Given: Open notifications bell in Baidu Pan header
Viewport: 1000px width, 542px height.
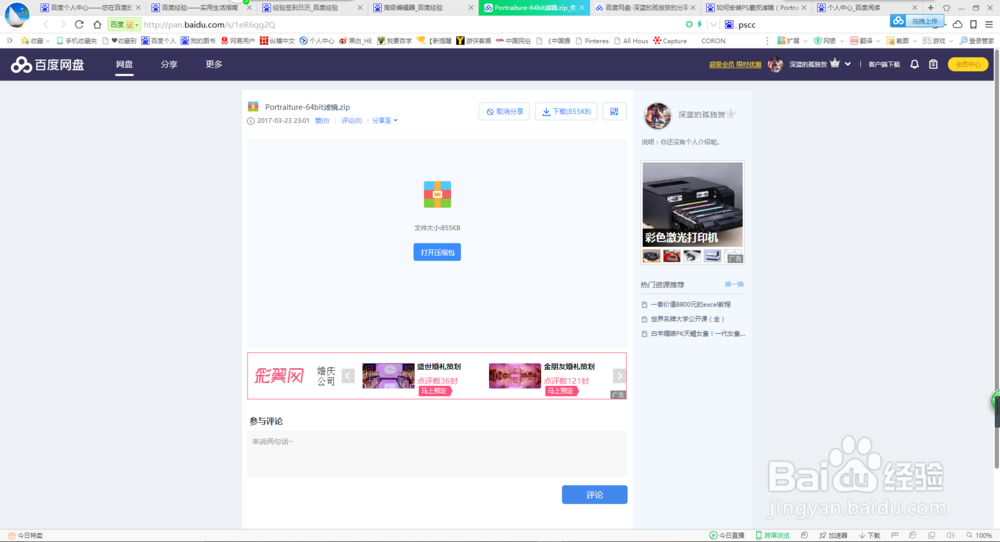Looking at the screenshot, I should pos(915,64).
